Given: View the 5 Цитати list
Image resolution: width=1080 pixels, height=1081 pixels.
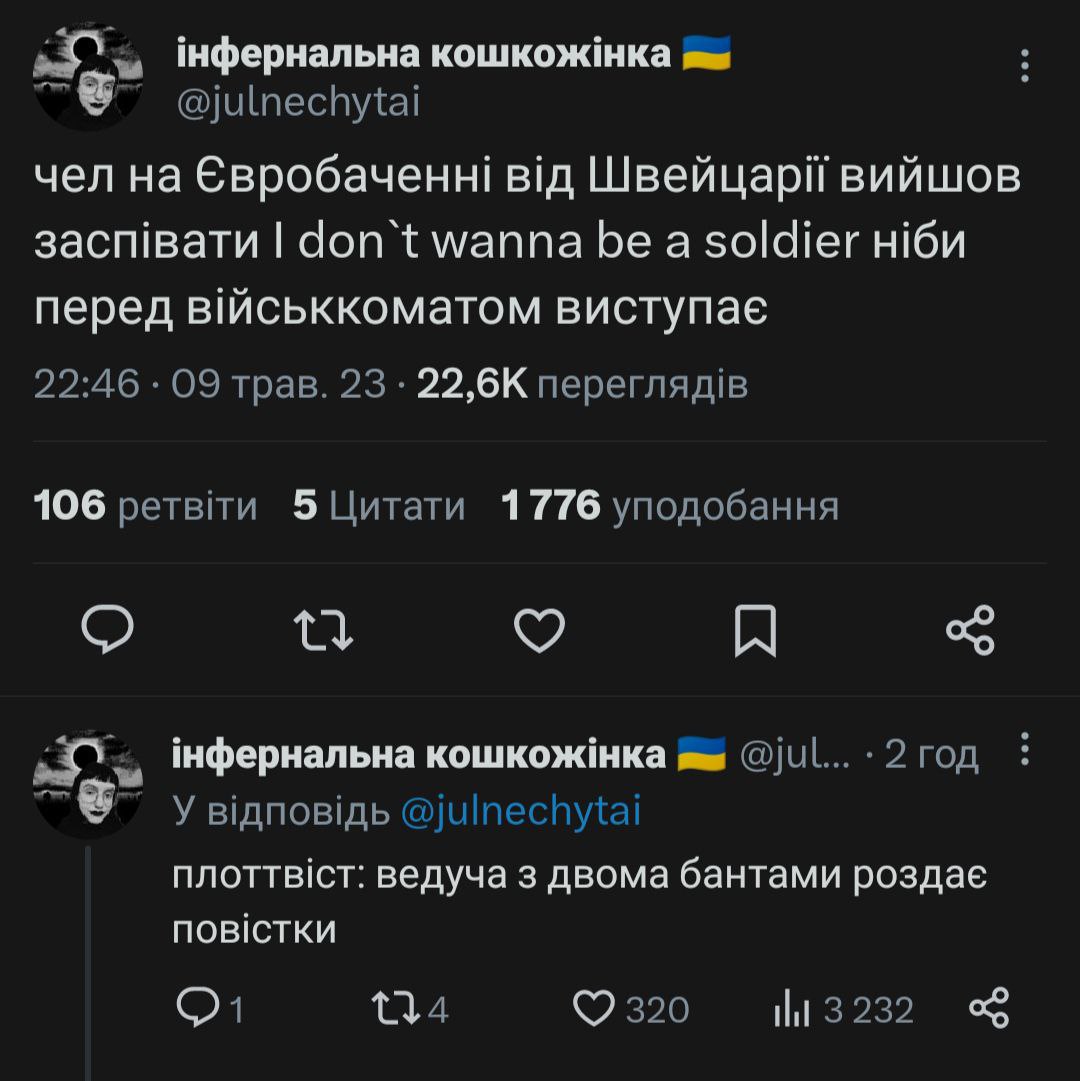Looking at the screenshot, I should click(380, 506).
